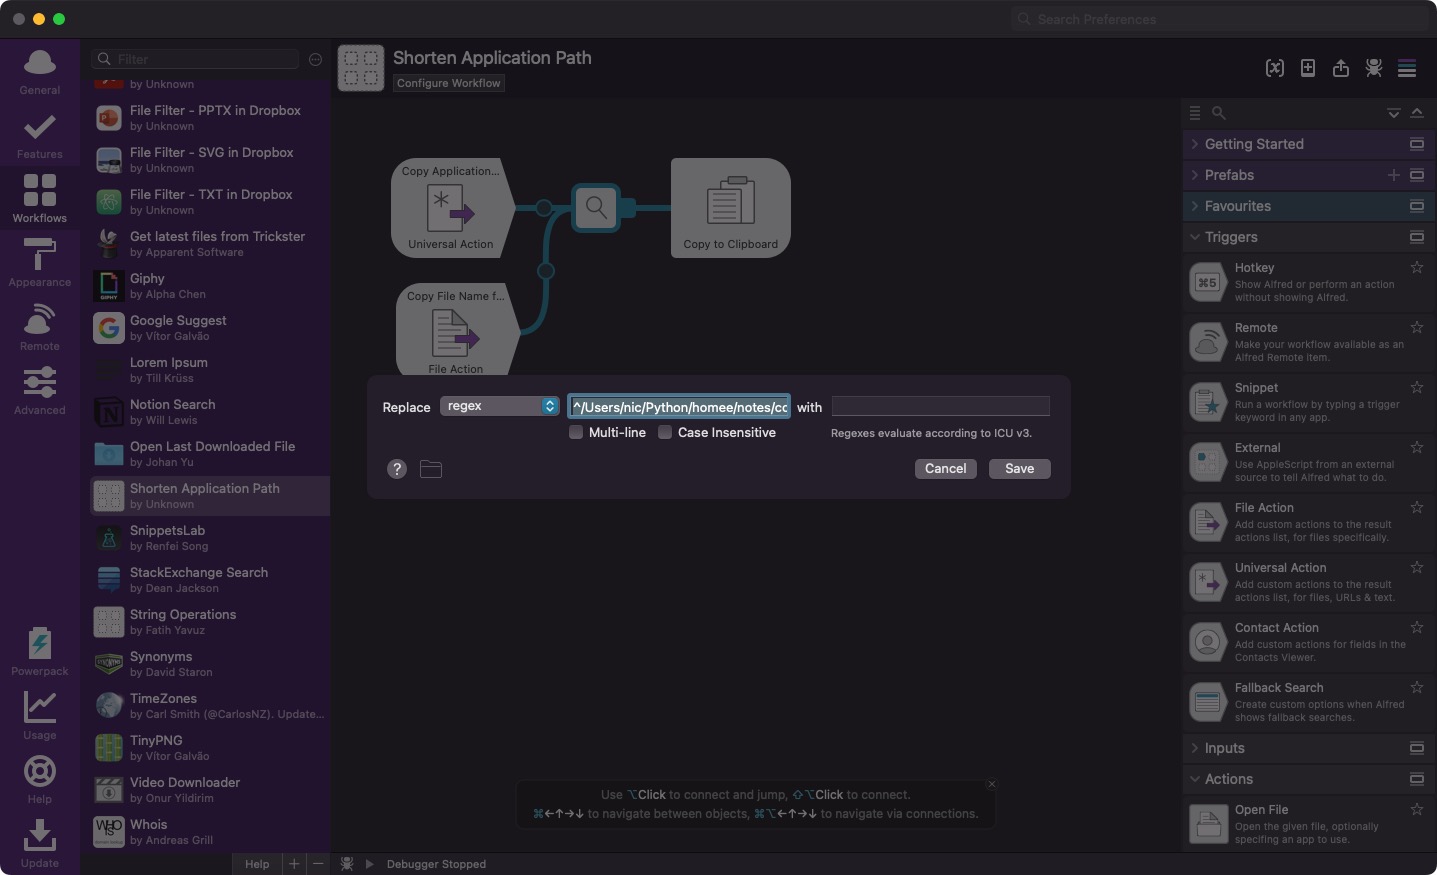The height and width of the screenshot is (875, 1437).
Task: Select the Universal Action workflow node
Action: (451, 208)
